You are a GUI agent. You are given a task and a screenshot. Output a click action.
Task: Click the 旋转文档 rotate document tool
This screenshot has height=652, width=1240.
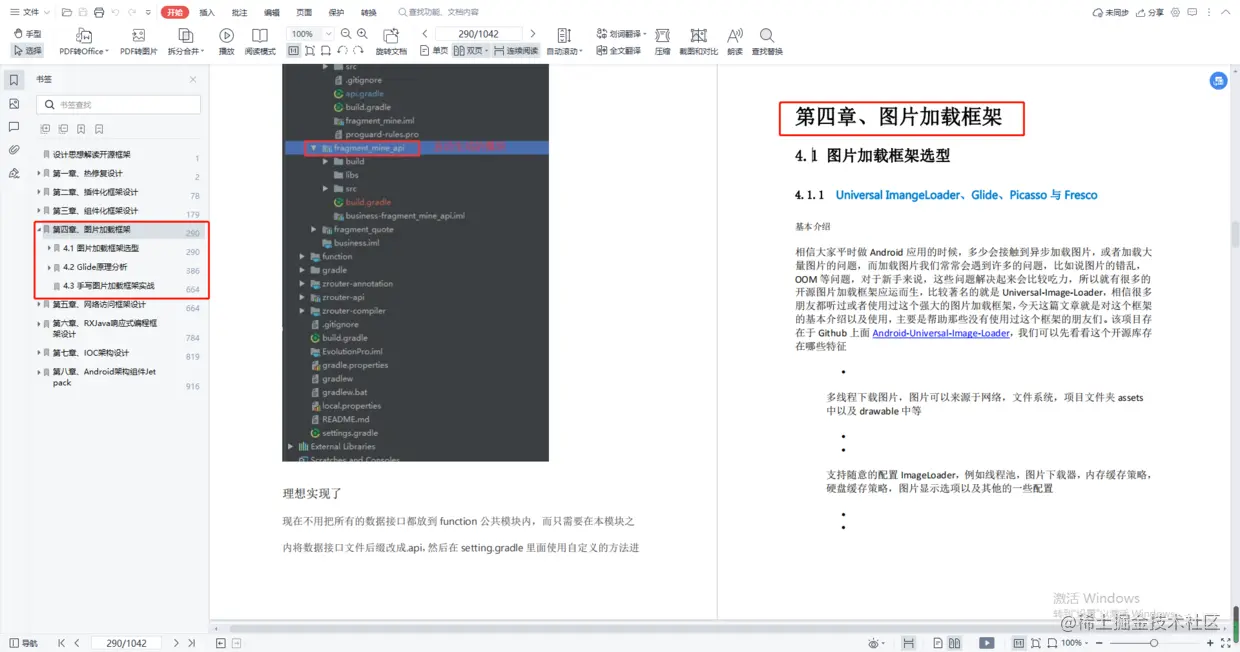391,42
